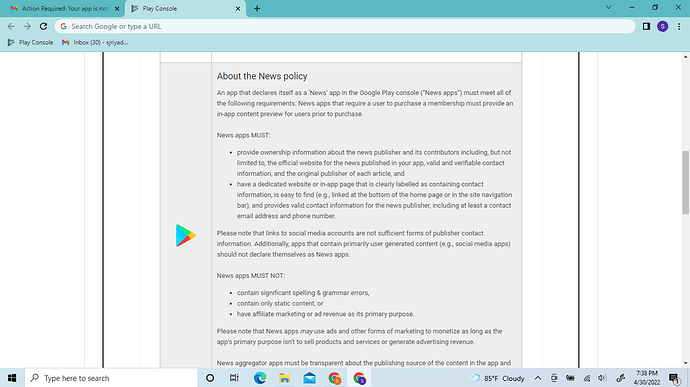
Task: Open Cortana circle icon on taskbar
Action: (210, 378)
